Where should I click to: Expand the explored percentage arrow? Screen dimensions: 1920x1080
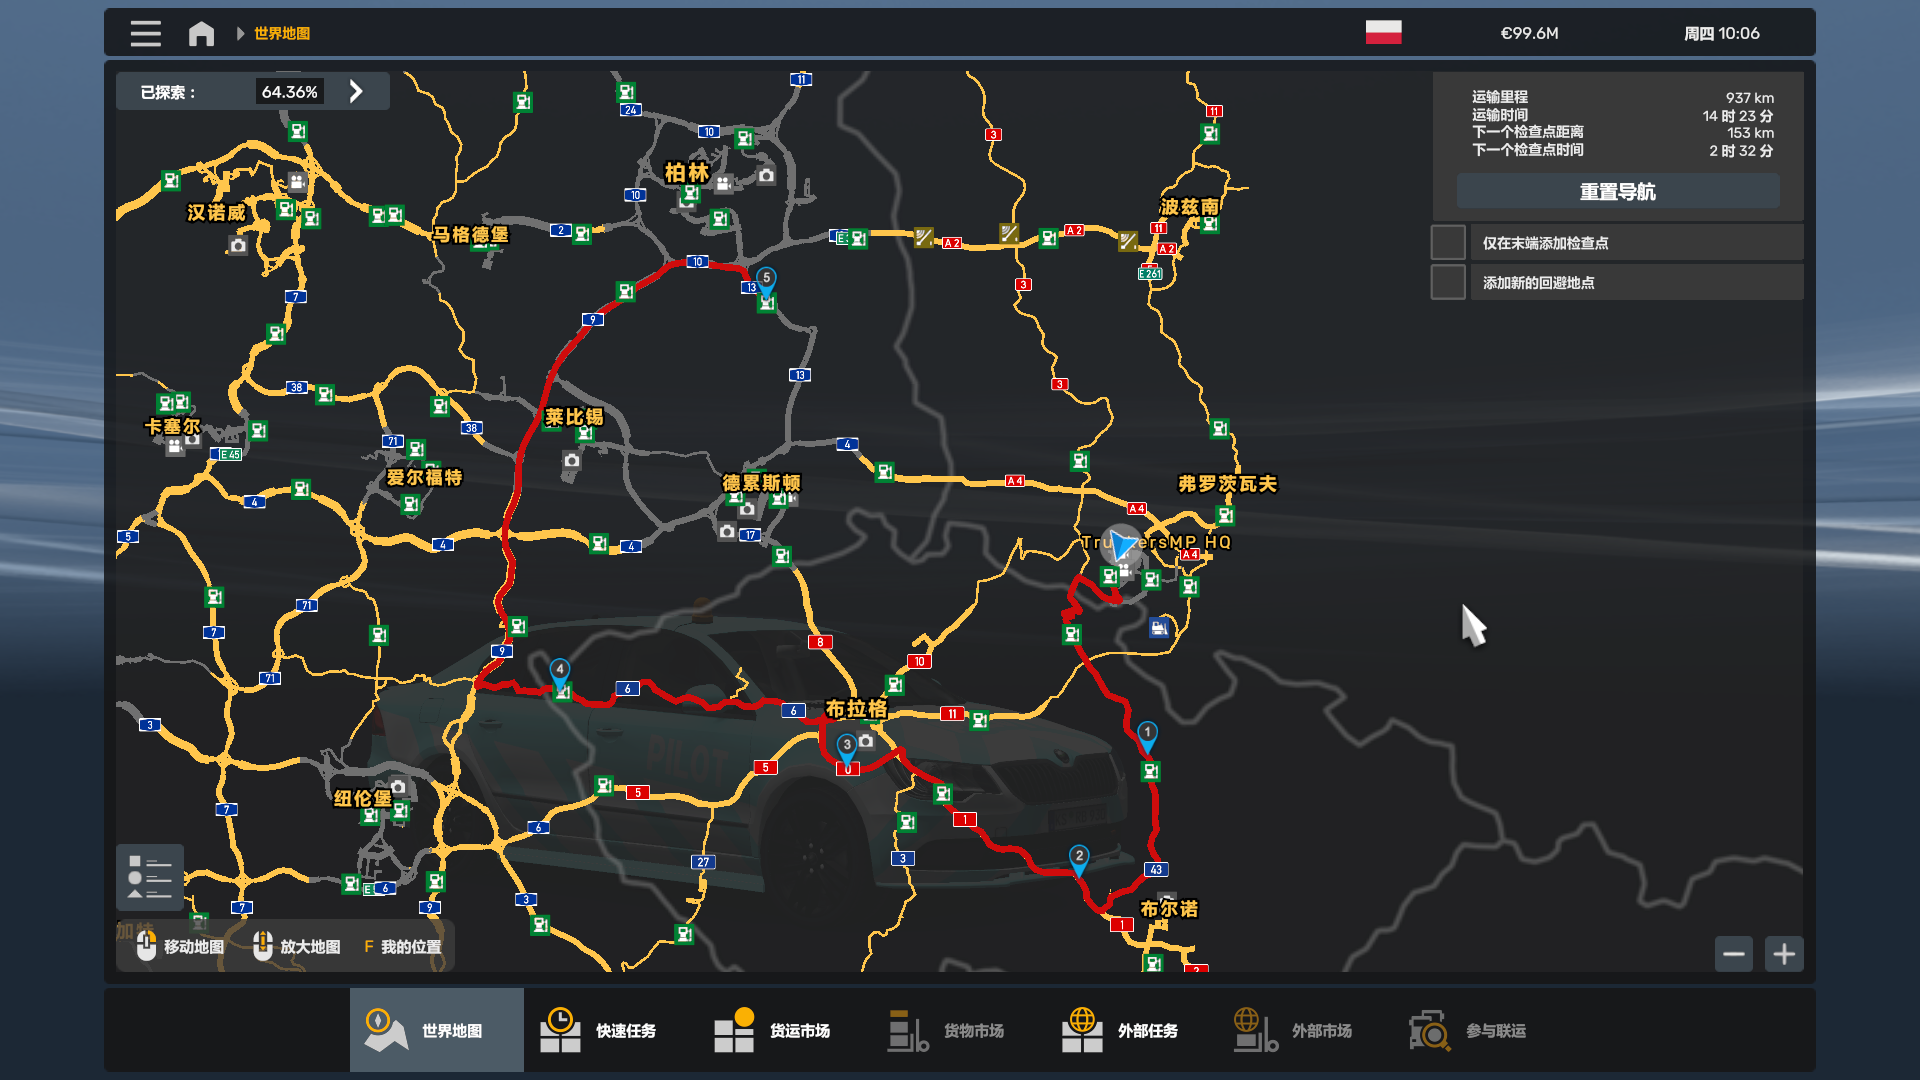coord(356,91)
